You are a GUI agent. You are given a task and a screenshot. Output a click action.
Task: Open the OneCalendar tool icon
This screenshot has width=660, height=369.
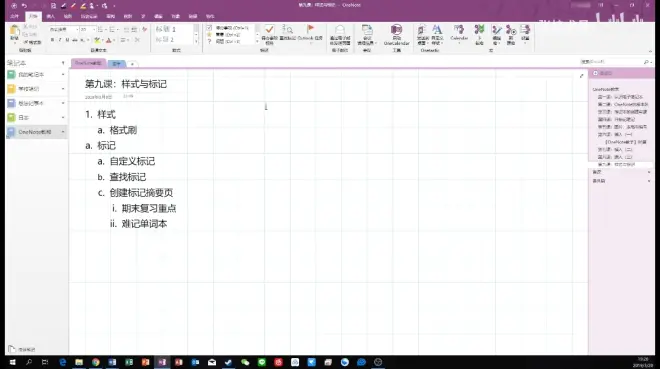(x=396, y=29)
